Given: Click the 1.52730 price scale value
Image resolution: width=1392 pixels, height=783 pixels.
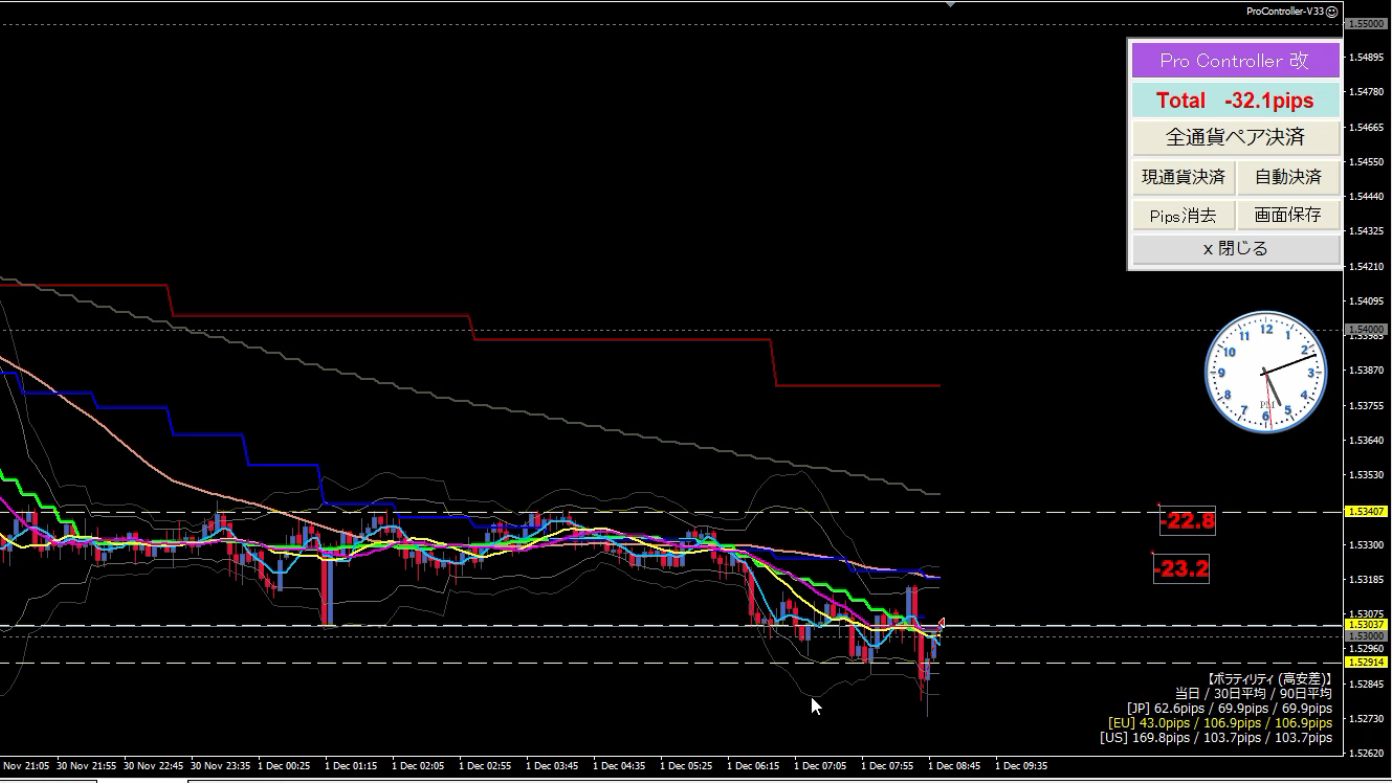Looking at the screenshot, I should (x=1366, y=718).
